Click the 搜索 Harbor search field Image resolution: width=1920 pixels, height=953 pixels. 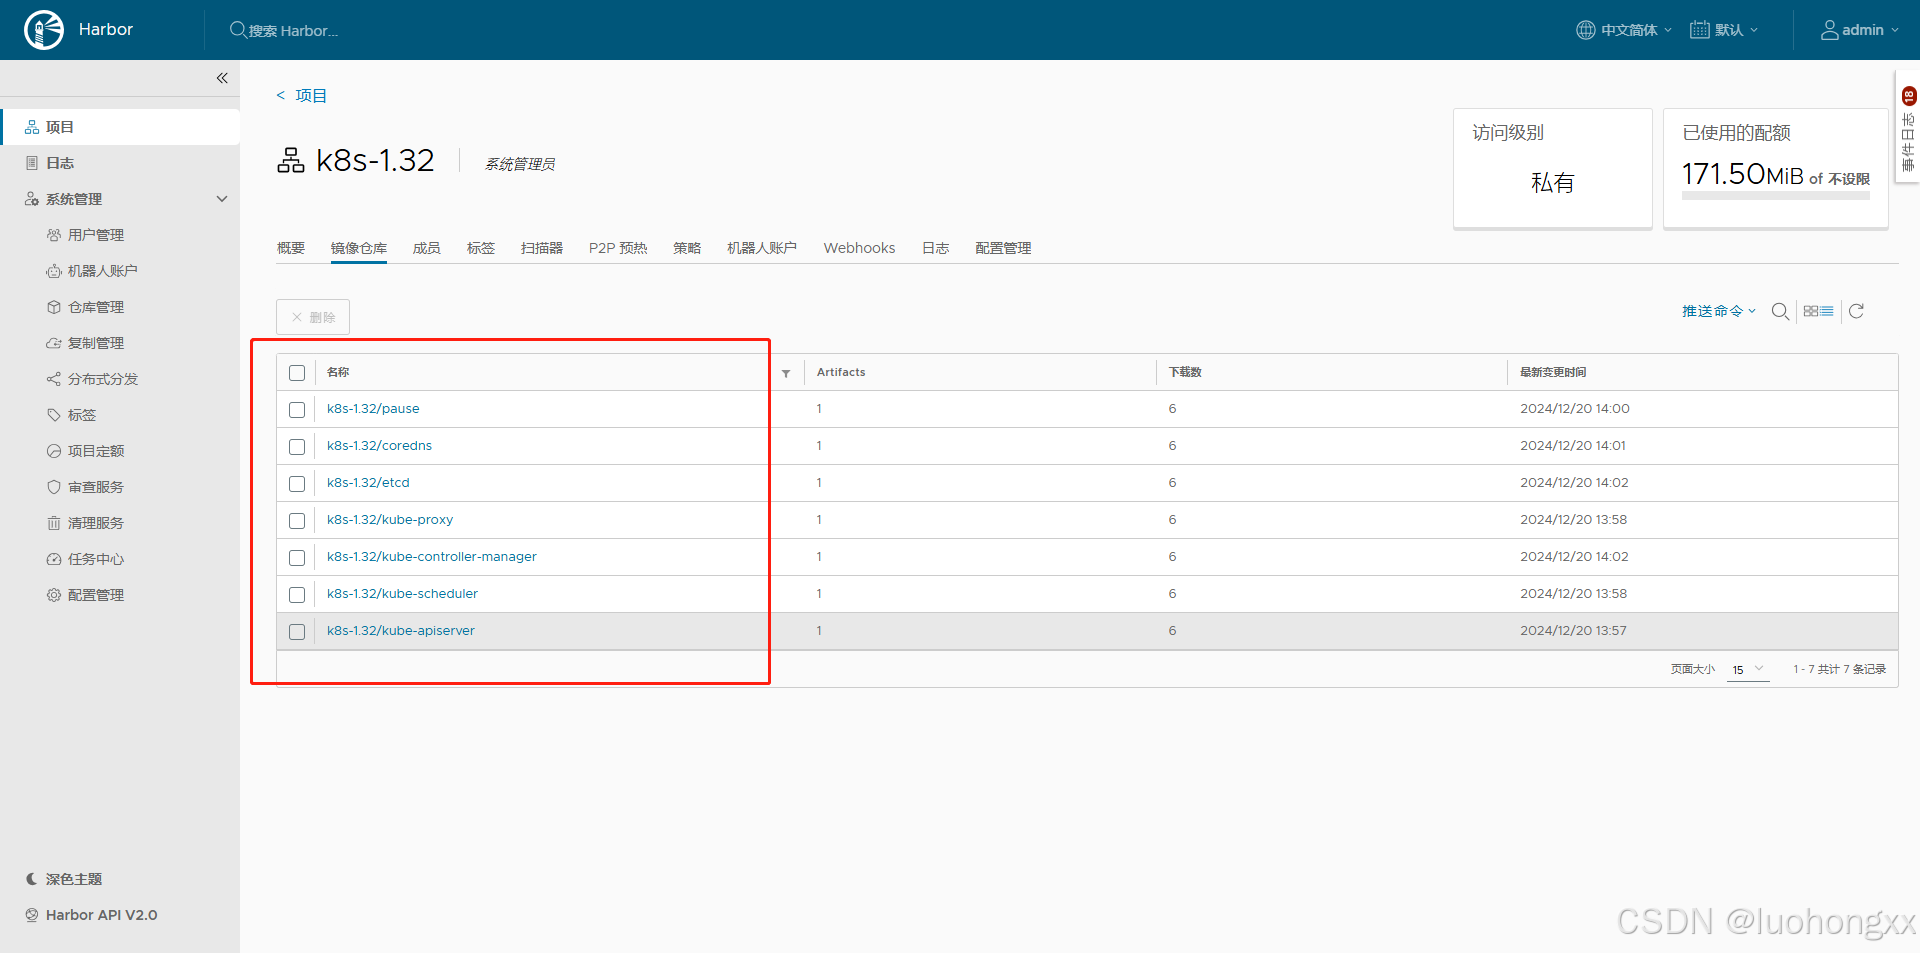[x=294, y=31]
